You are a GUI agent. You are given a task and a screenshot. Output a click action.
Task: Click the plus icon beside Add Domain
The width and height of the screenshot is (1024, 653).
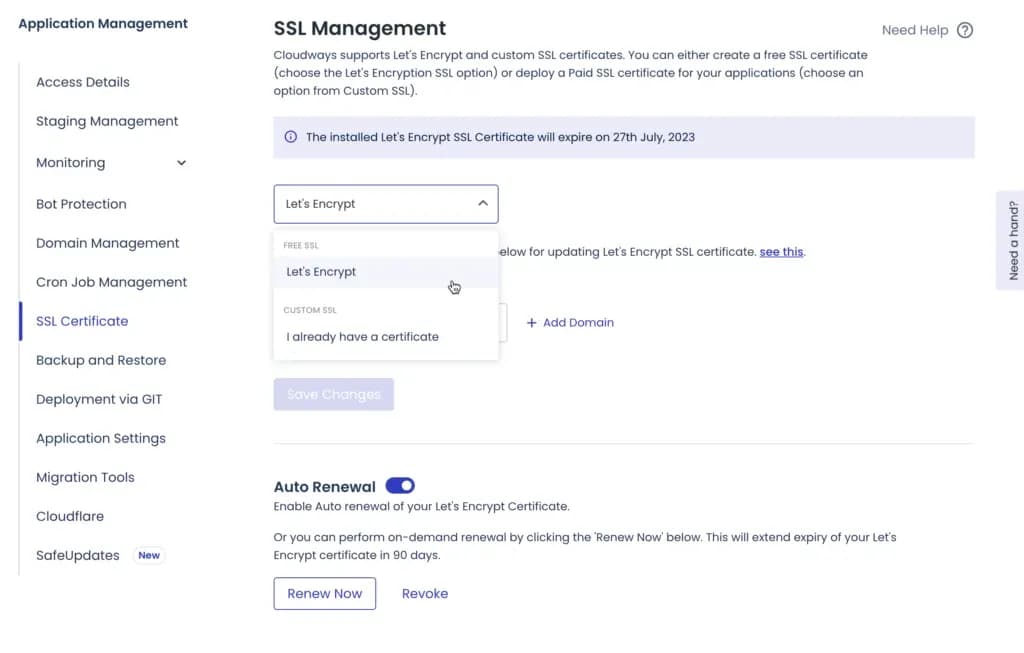tap(532, 323)
